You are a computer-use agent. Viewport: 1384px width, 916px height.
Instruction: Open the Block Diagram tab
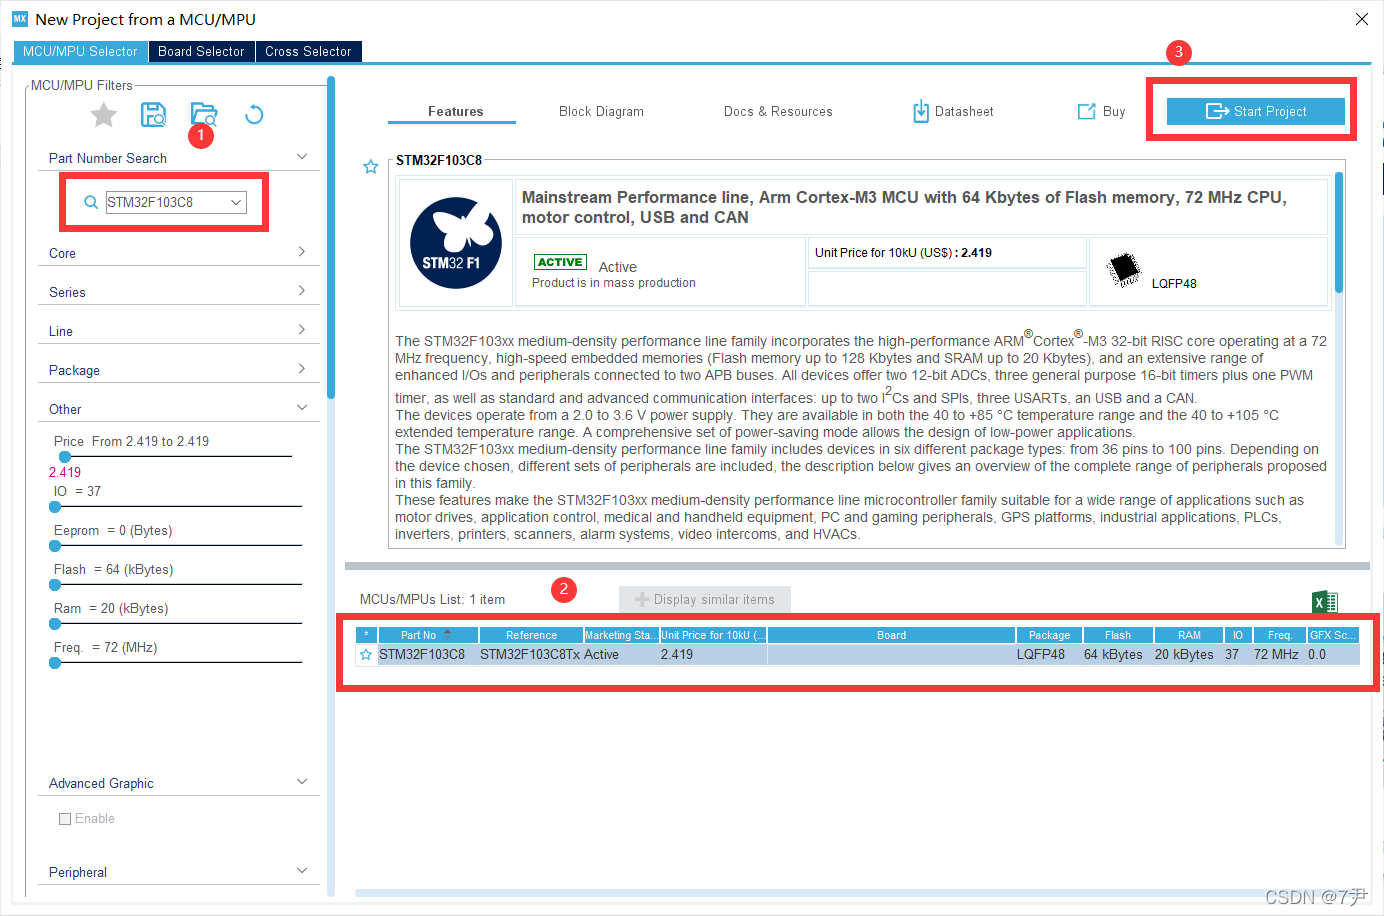tap(601, 112)
